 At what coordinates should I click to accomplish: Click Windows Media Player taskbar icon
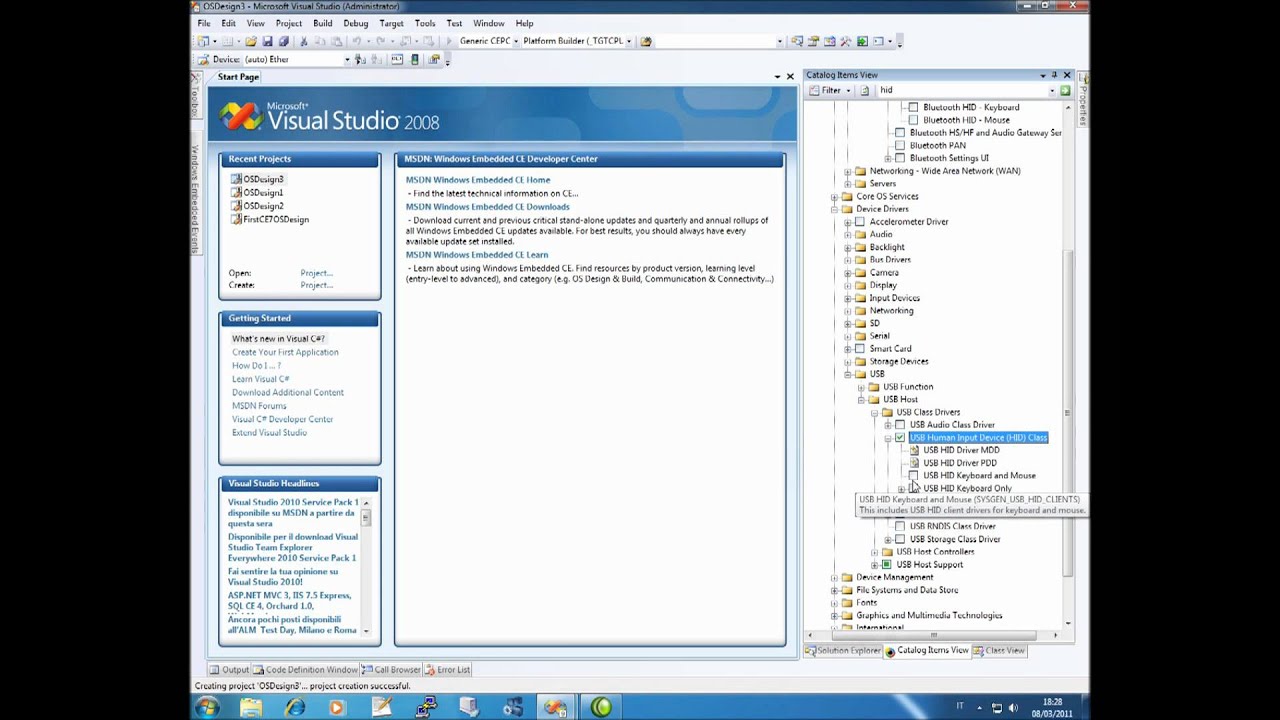(x=337, y=707)
